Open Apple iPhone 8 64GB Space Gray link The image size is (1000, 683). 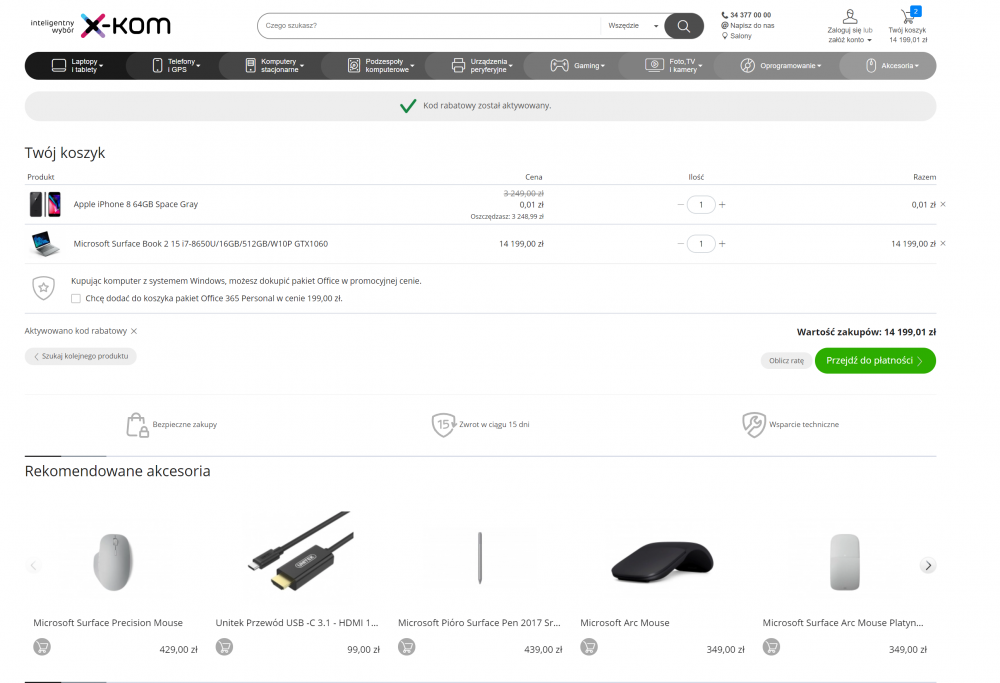(x=136, y=204)
